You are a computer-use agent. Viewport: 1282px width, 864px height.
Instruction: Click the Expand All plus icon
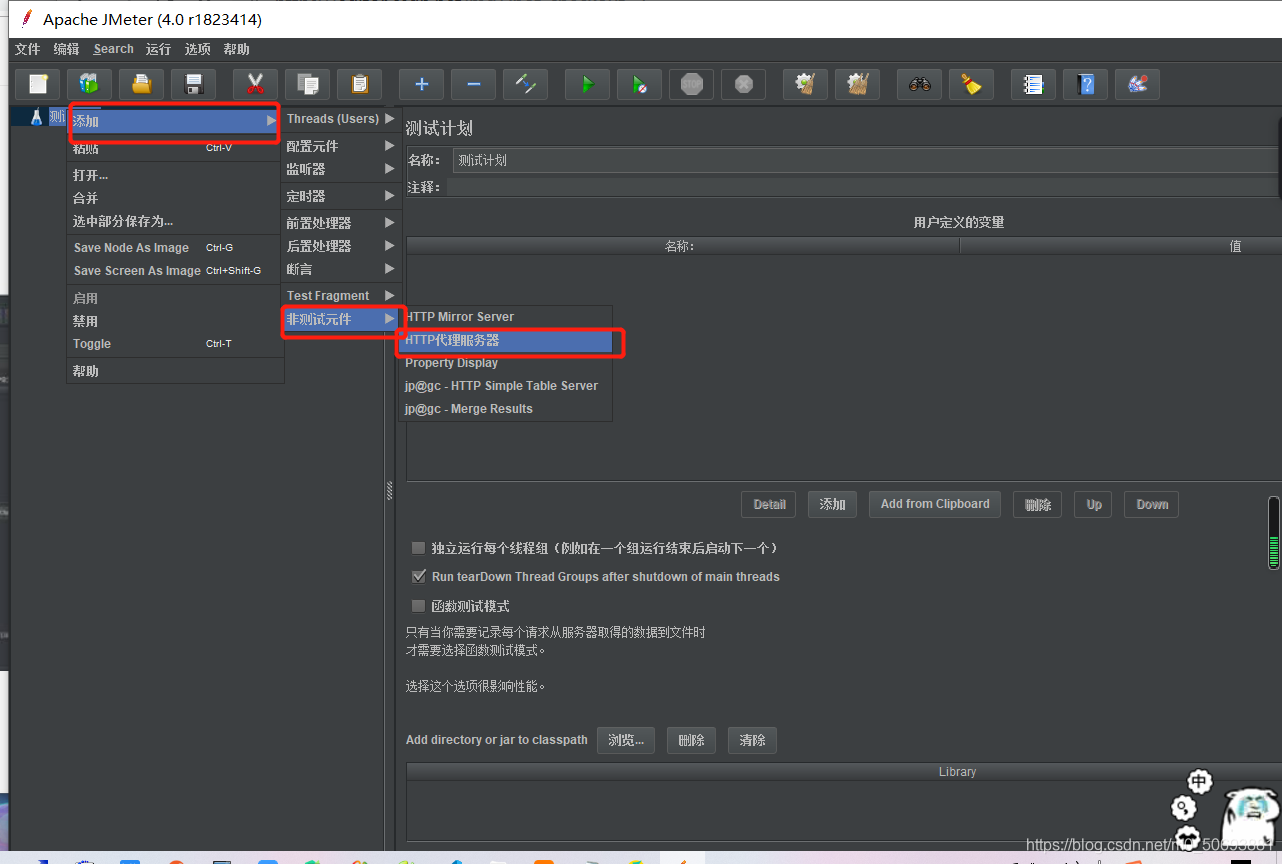(x=422, y=84)
